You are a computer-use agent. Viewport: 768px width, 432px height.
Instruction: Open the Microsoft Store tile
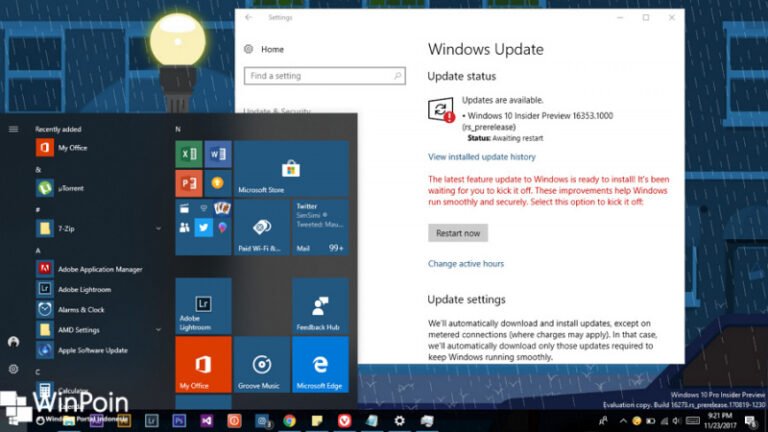point(291,168)
